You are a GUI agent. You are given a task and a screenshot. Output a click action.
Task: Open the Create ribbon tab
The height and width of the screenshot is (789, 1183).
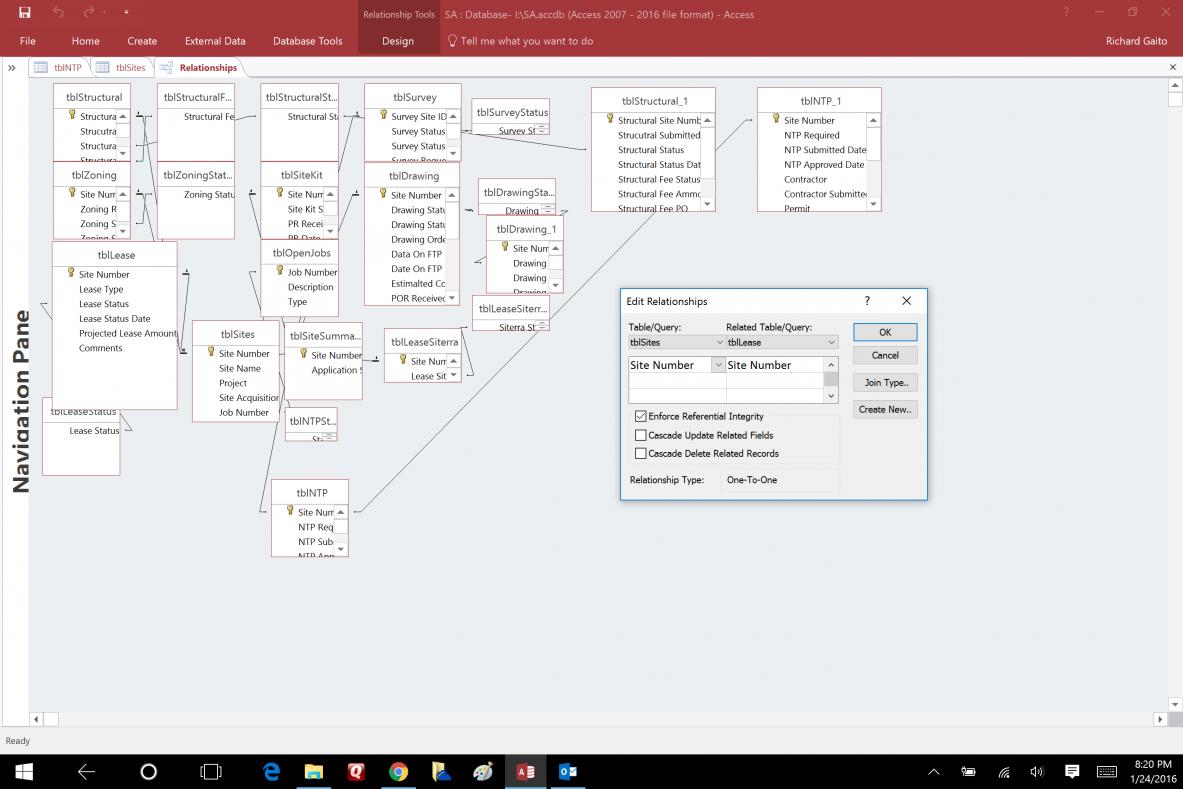point(142,41)
